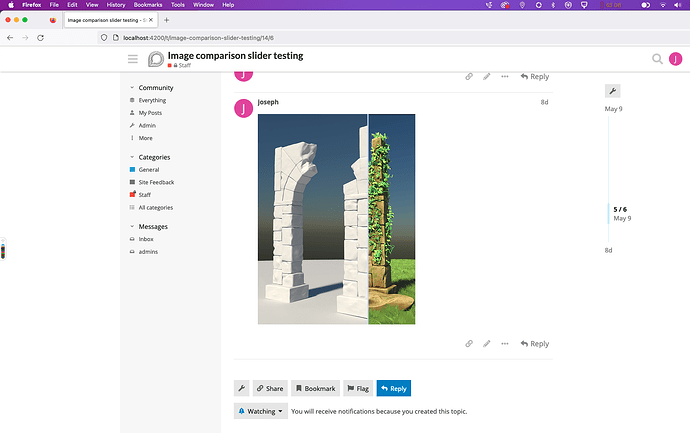Go back in Firefox

(x=10, y=38)
